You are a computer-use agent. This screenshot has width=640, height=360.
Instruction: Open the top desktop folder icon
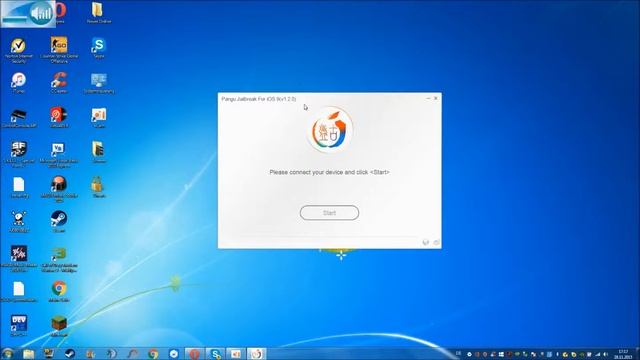point(98,12)
